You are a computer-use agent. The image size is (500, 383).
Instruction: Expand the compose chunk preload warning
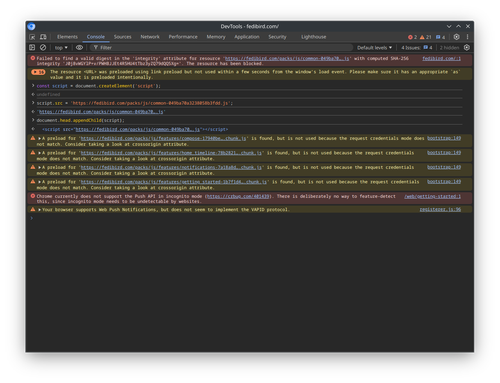(40, 138)
